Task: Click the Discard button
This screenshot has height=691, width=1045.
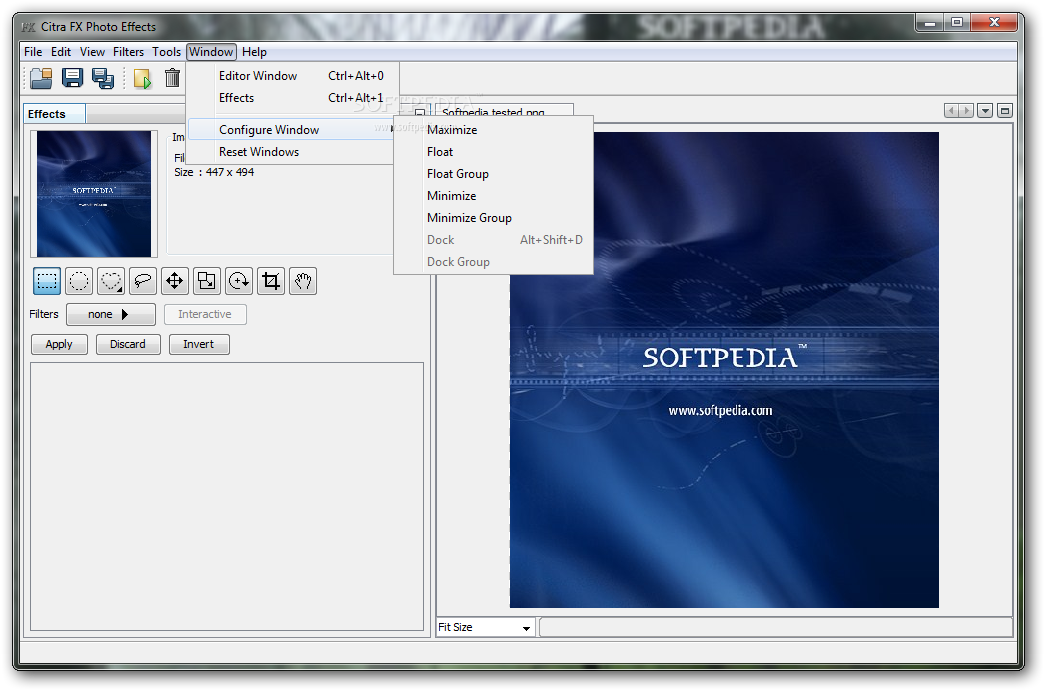Action: click(128, 345)
